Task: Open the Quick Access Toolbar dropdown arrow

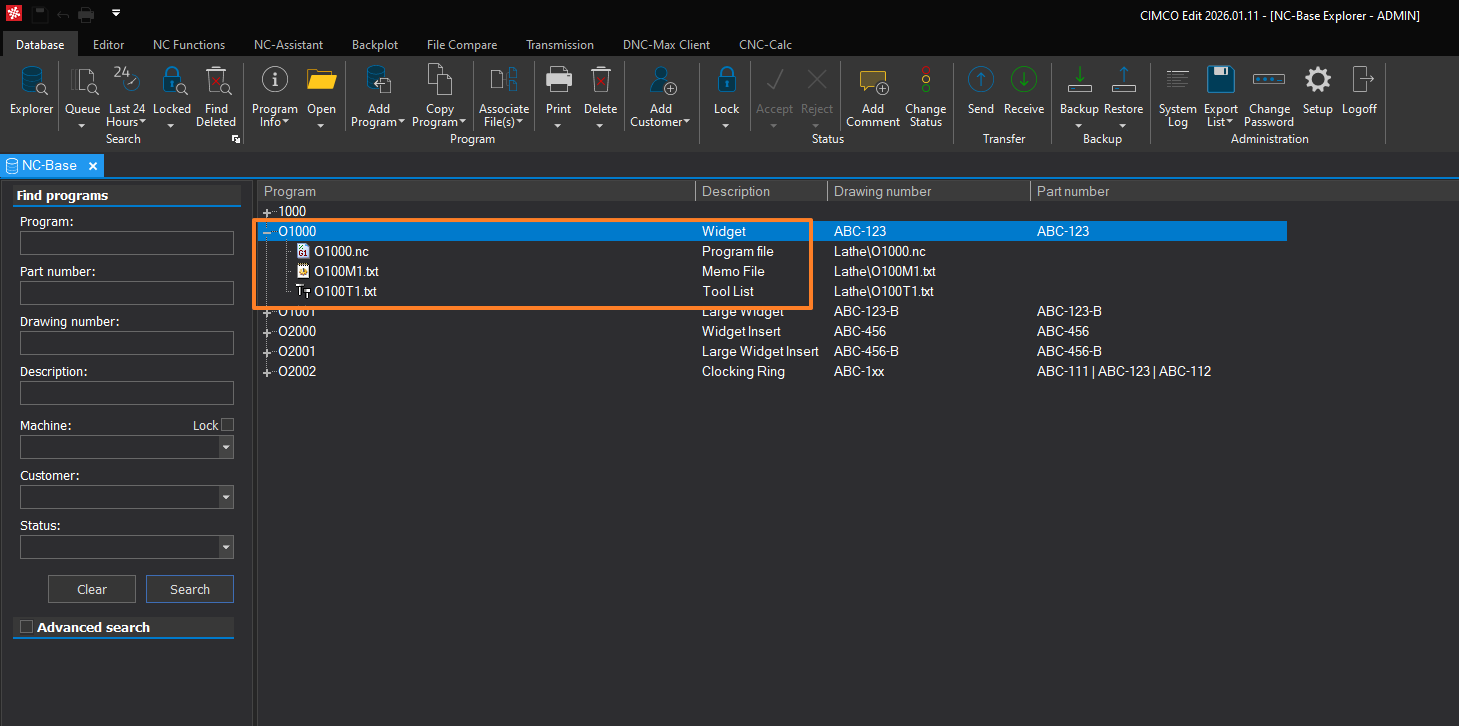Action: coord(116,13)
